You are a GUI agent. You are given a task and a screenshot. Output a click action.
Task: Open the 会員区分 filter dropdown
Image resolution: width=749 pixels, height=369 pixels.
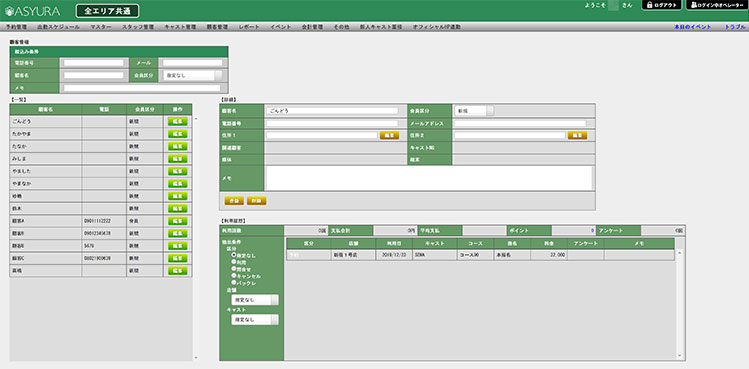click(193, 75)
